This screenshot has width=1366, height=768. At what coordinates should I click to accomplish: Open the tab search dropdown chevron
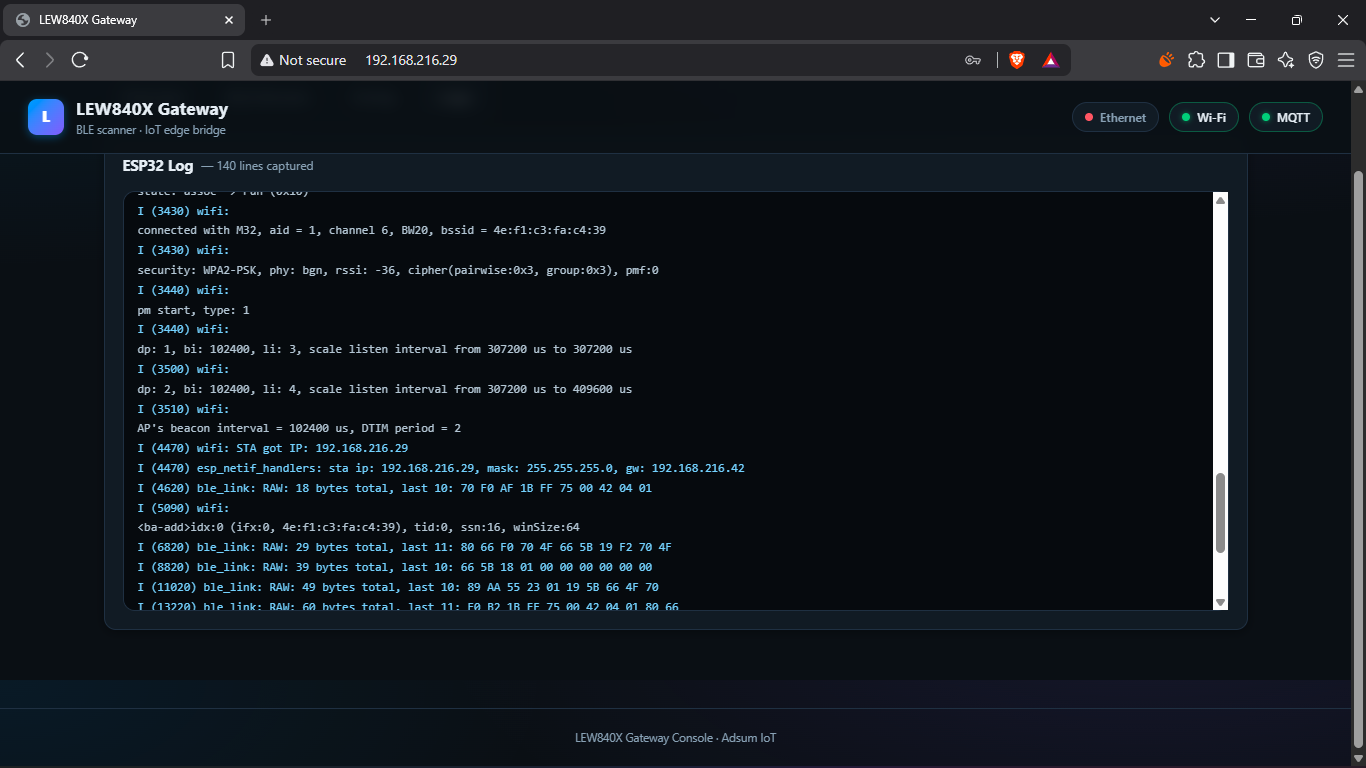coord(1215,20)
